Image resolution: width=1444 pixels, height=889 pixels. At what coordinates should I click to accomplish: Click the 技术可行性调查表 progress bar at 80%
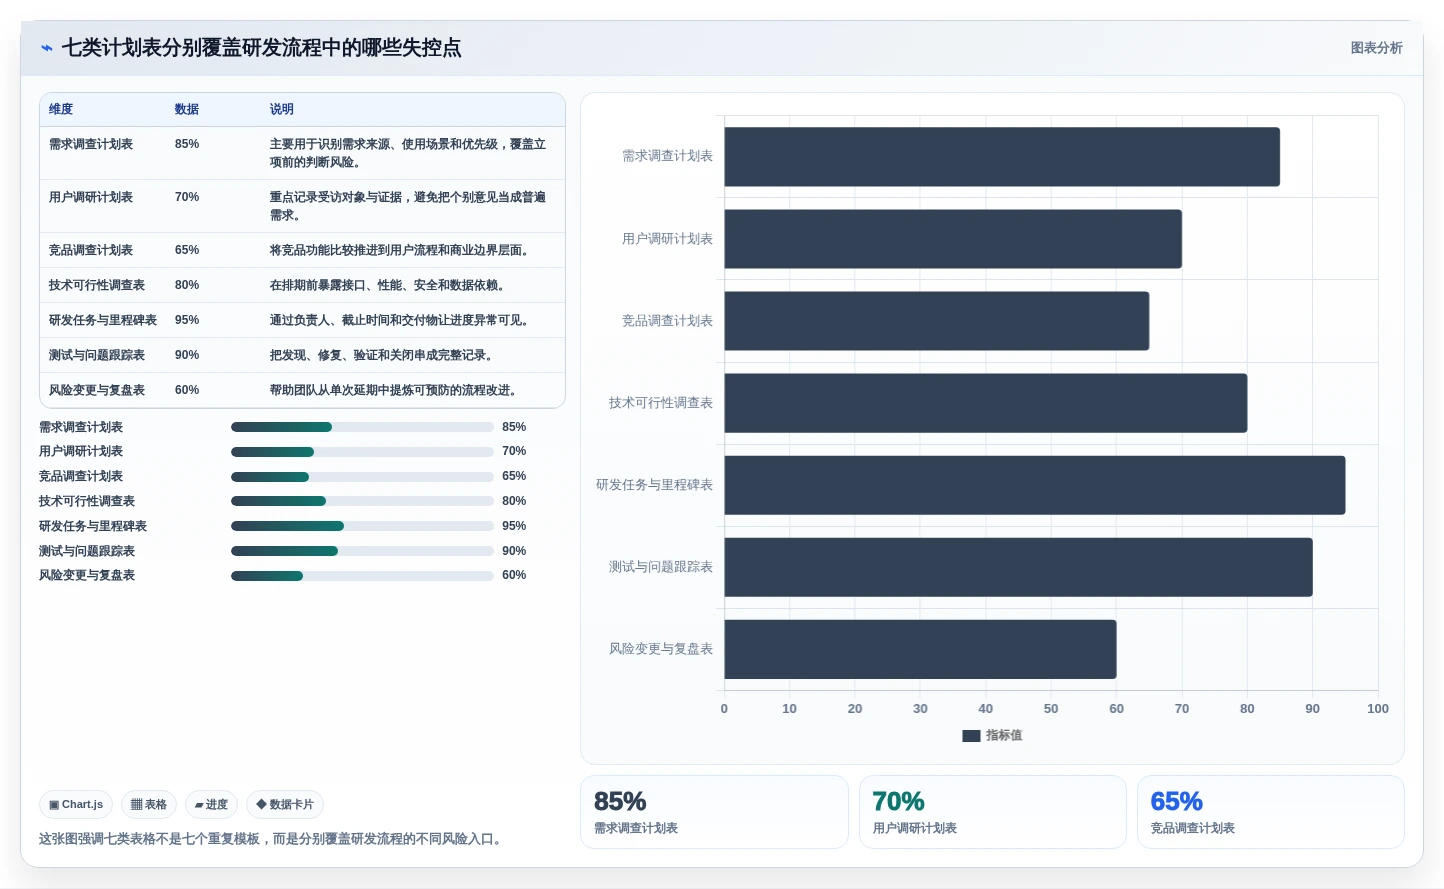tap(362, 501)
